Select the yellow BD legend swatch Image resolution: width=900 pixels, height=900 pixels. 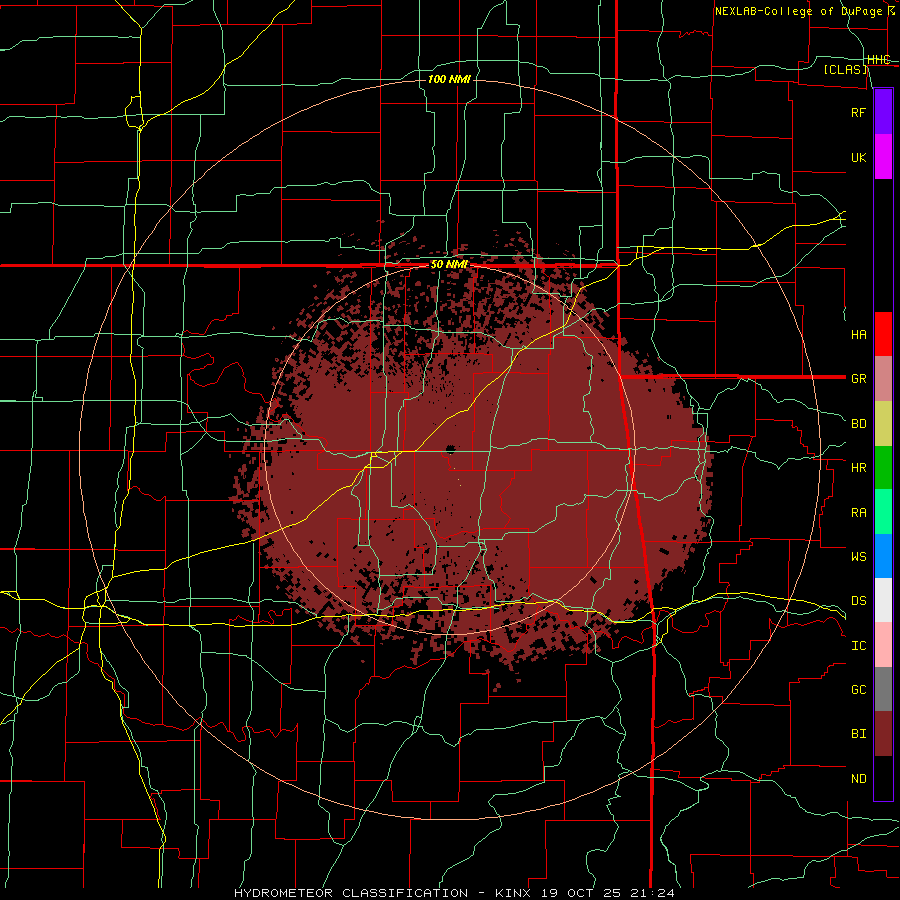click(883, 424)
